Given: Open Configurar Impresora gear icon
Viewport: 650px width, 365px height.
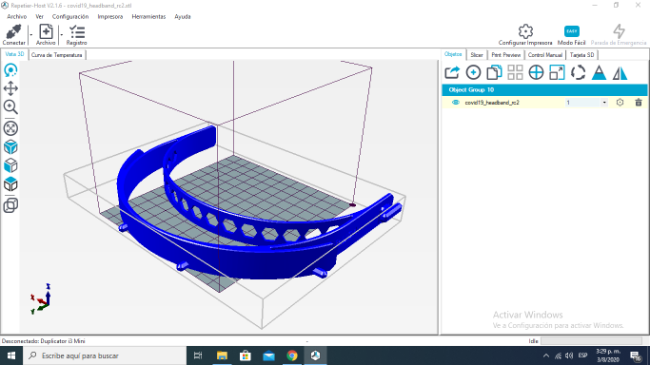Looking at the screenshot, I should pos(525,32).
